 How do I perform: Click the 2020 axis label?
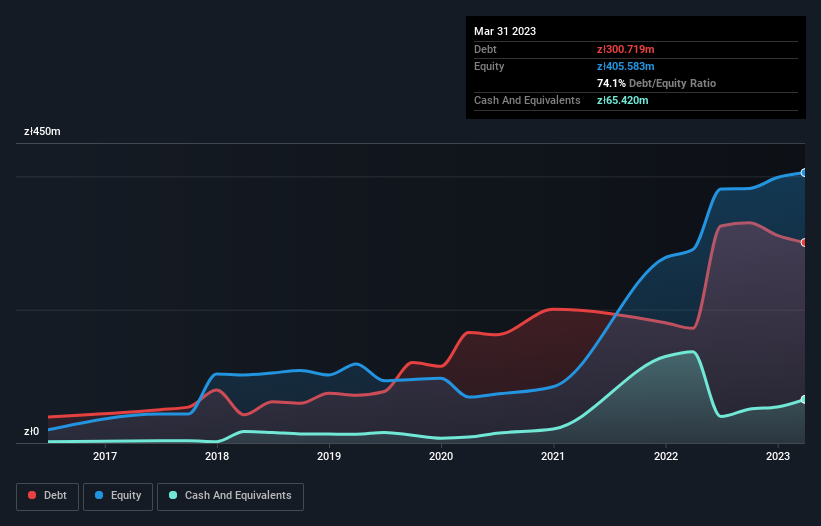(441, 456)
